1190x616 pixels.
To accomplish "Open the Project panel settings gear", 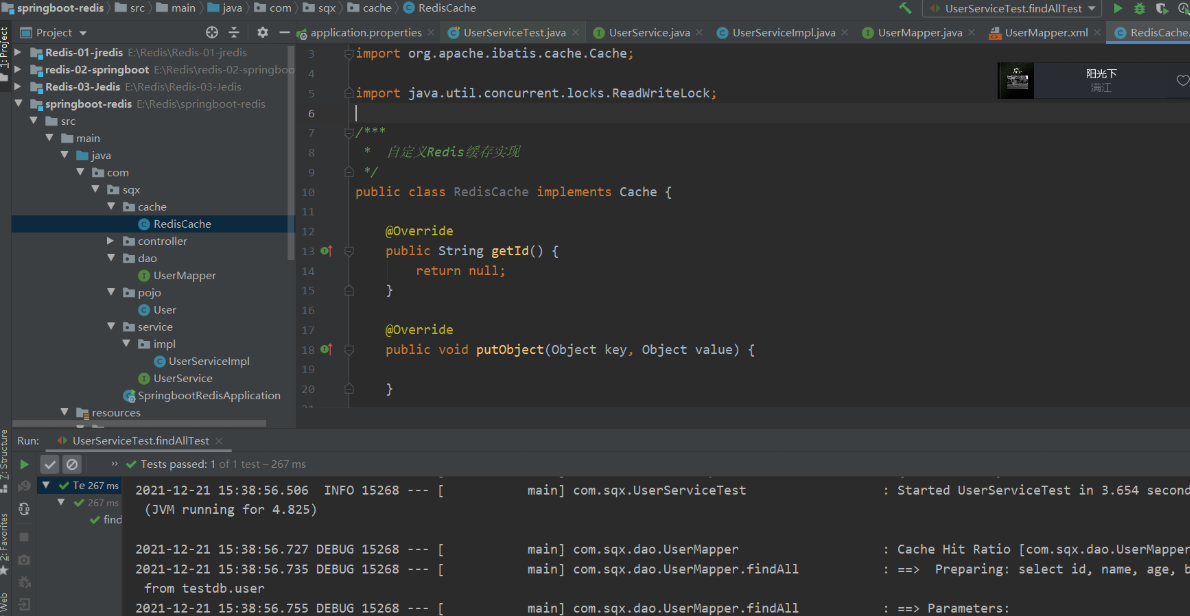I will point(263,33).
